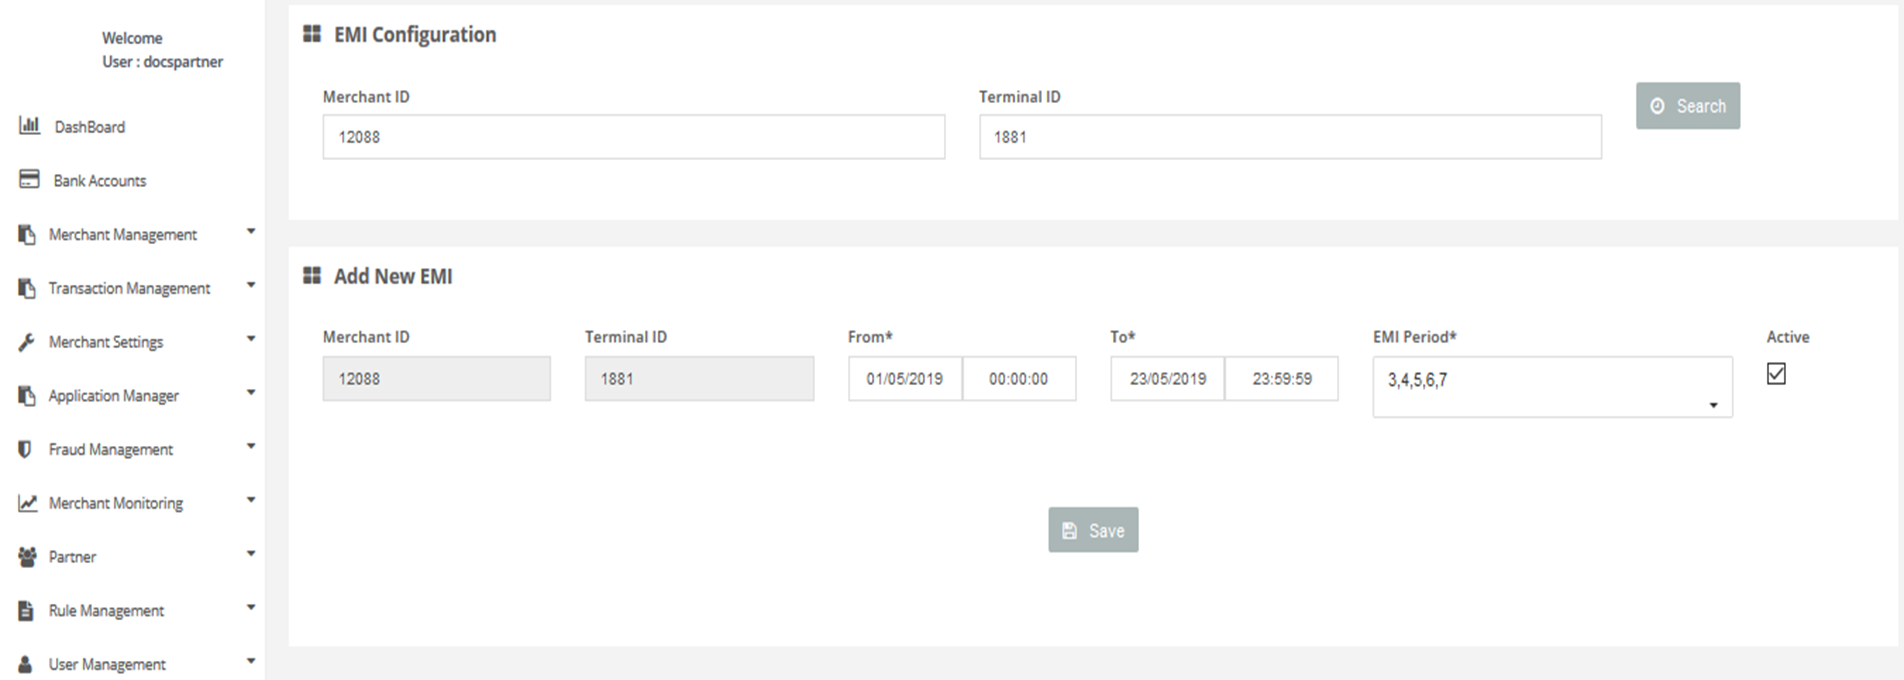Select the From date field
Image resolution: width=1904 pixels, height=680 pixels.
[x=905, y=379]
